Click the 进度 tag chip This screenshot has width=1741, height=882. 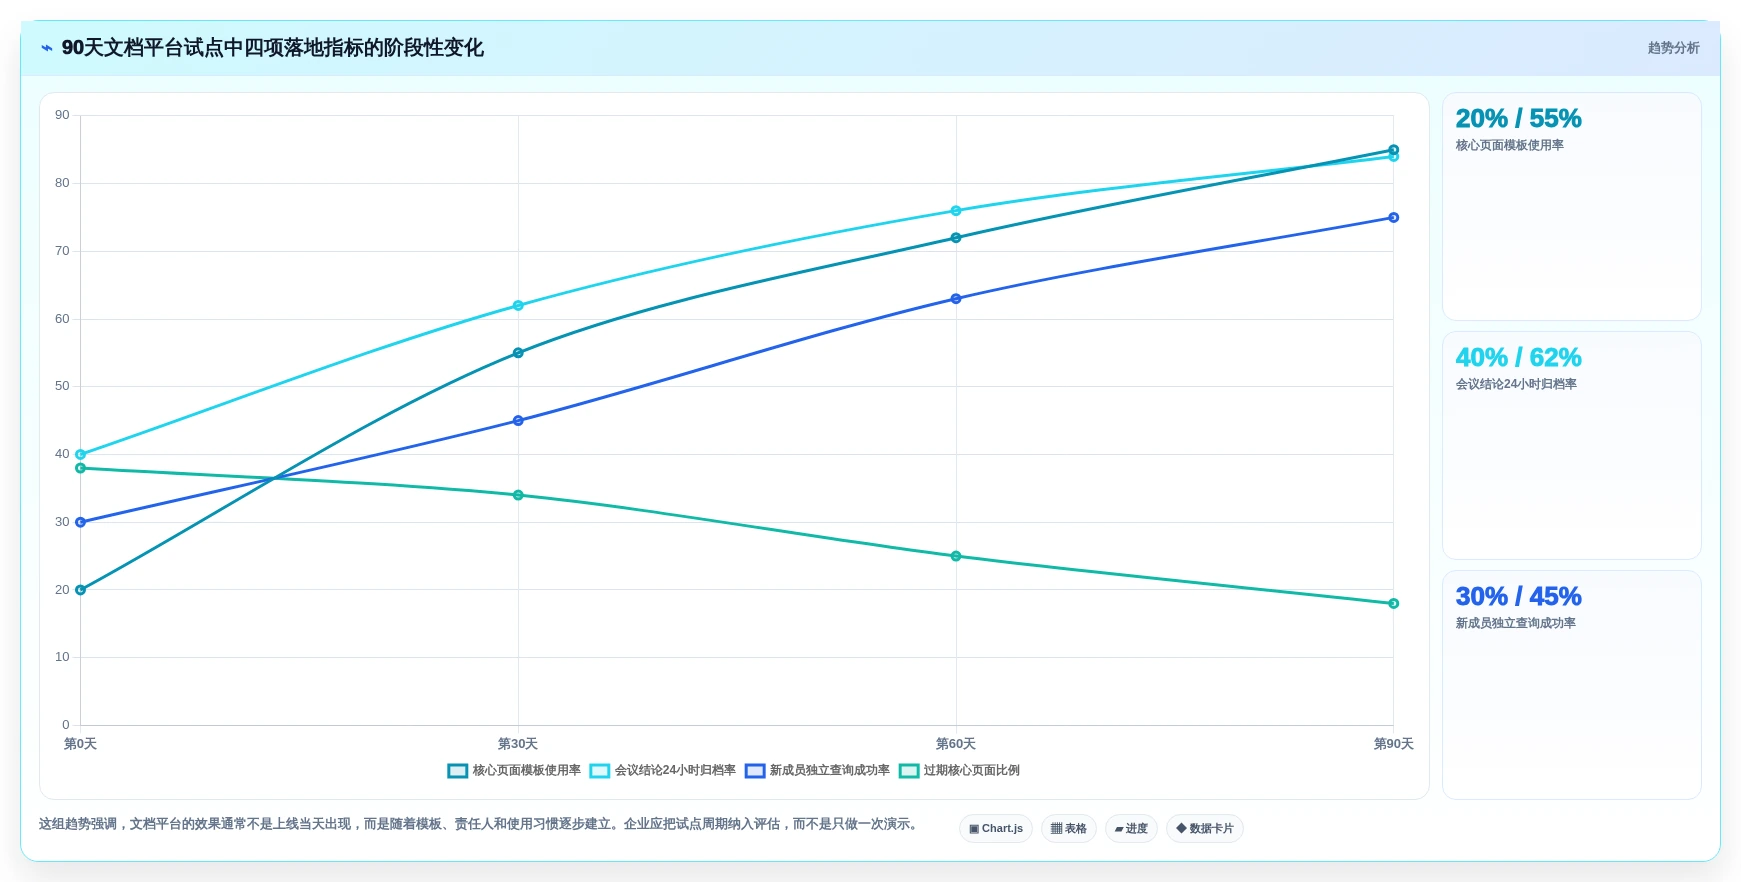[x=1131, y=829]
